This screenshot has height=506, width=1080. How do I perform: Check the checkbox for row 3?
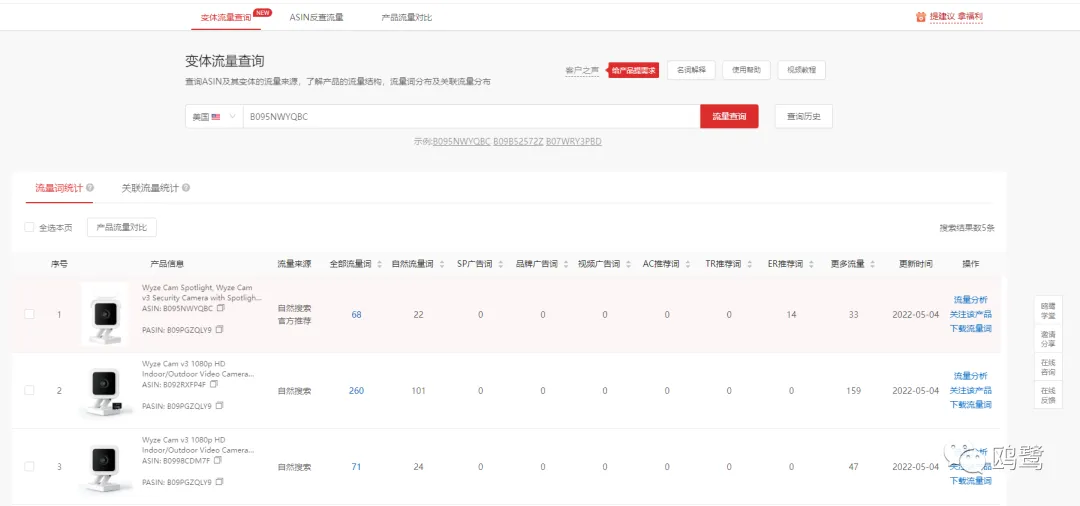click(29, 466)
